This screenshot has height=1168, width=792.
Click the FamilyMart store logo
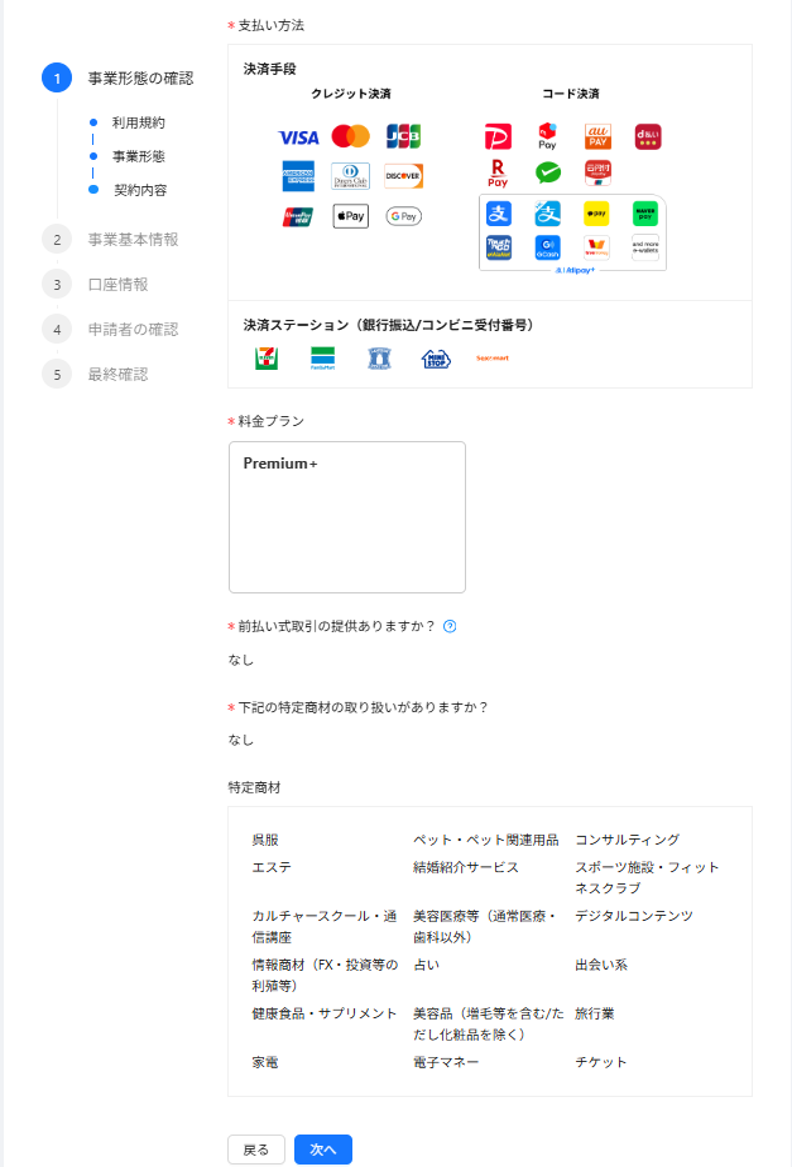tap(323, 358)
